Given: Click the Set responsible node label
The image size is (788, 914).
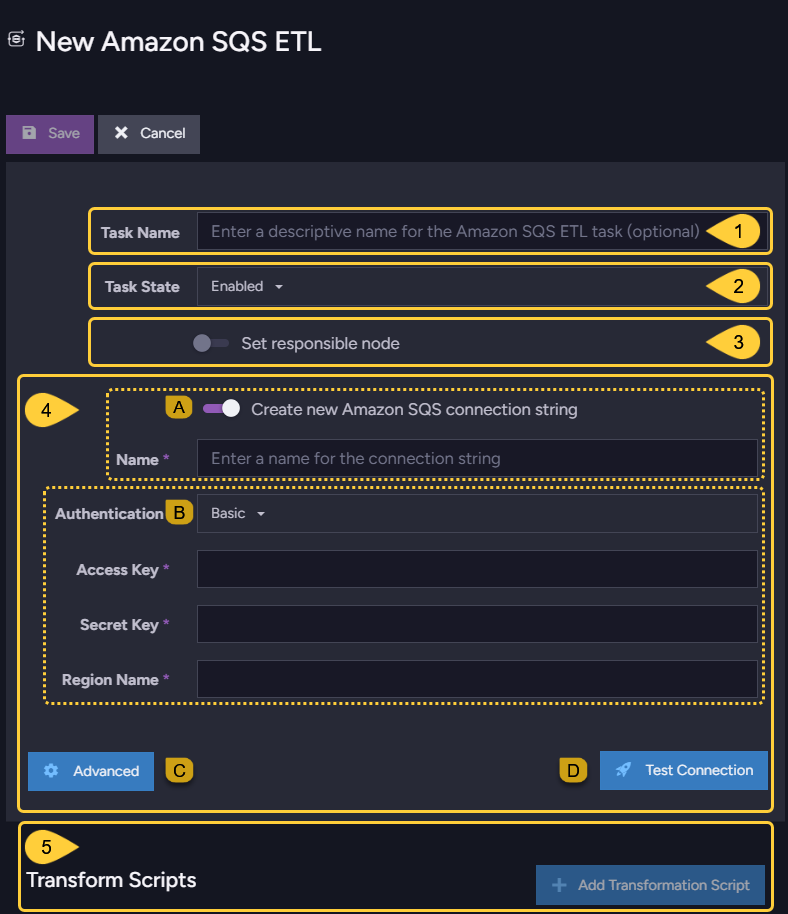Looking at the screenshot, I should (321, 343).
